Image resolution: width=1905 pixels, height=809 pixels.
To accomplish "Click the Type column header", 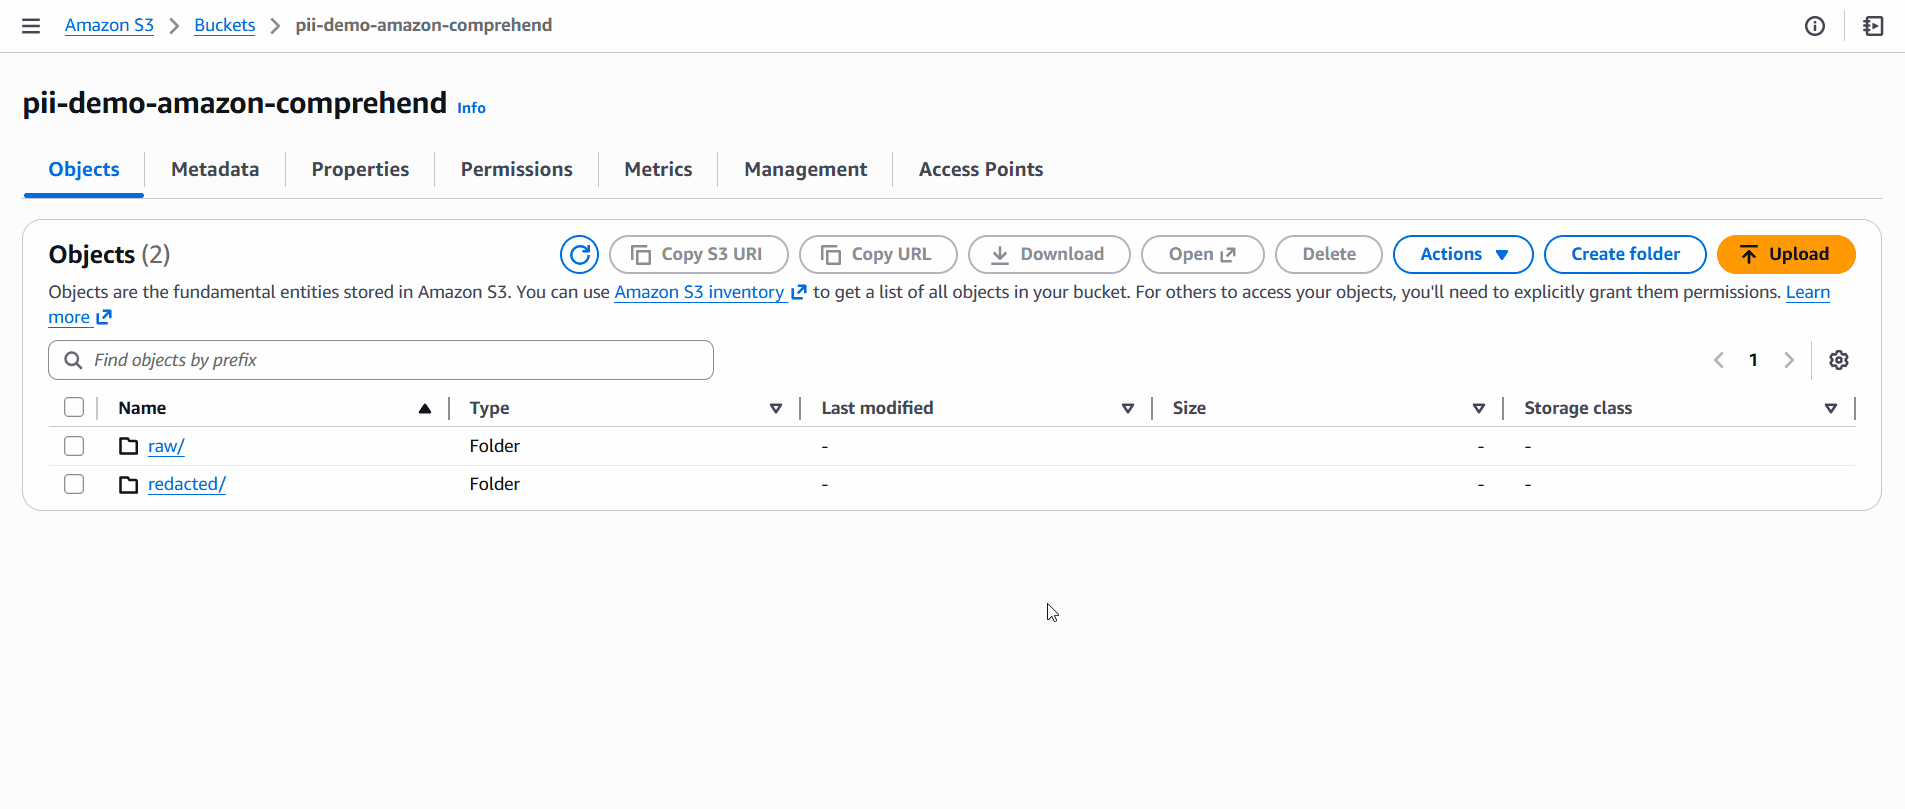I will (489, 408).
